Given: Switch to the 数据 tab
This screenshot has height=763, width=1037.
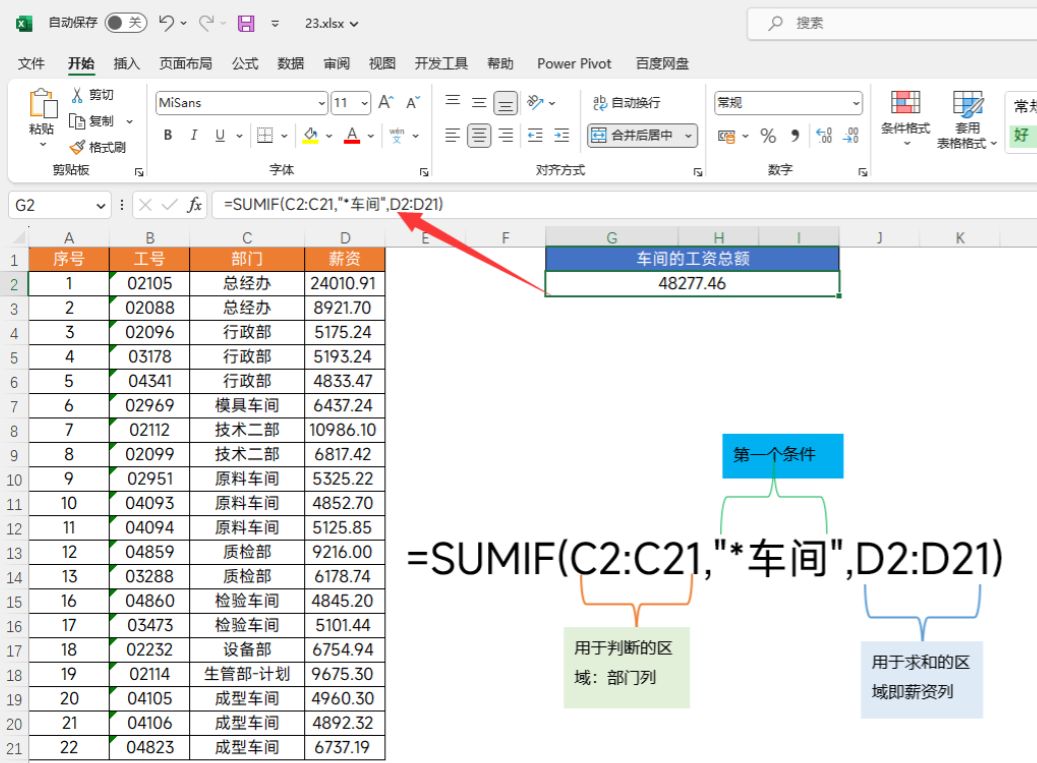Looking at the screenshot, I should (x=290, y=63).
